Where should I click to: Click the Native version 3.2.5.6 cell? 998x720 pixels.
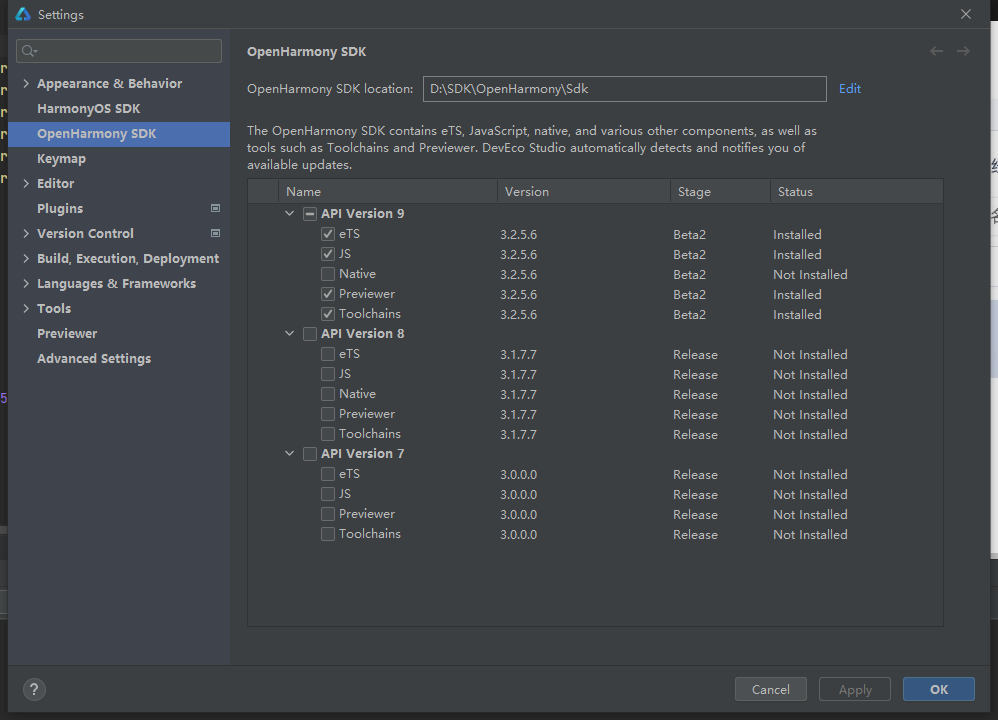[519, 274]
